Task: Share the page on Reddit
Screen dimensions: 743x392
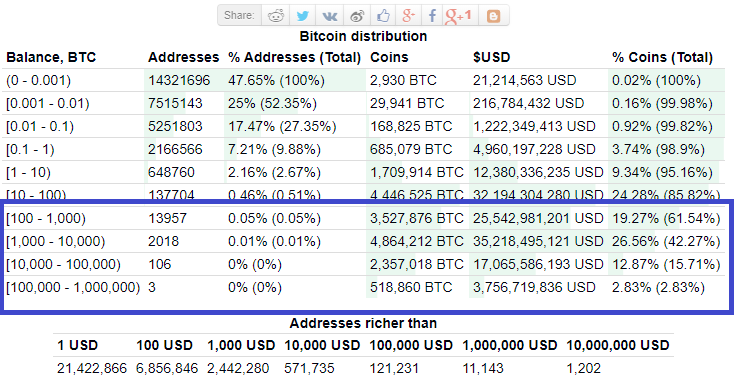Action: click(276, 16)
